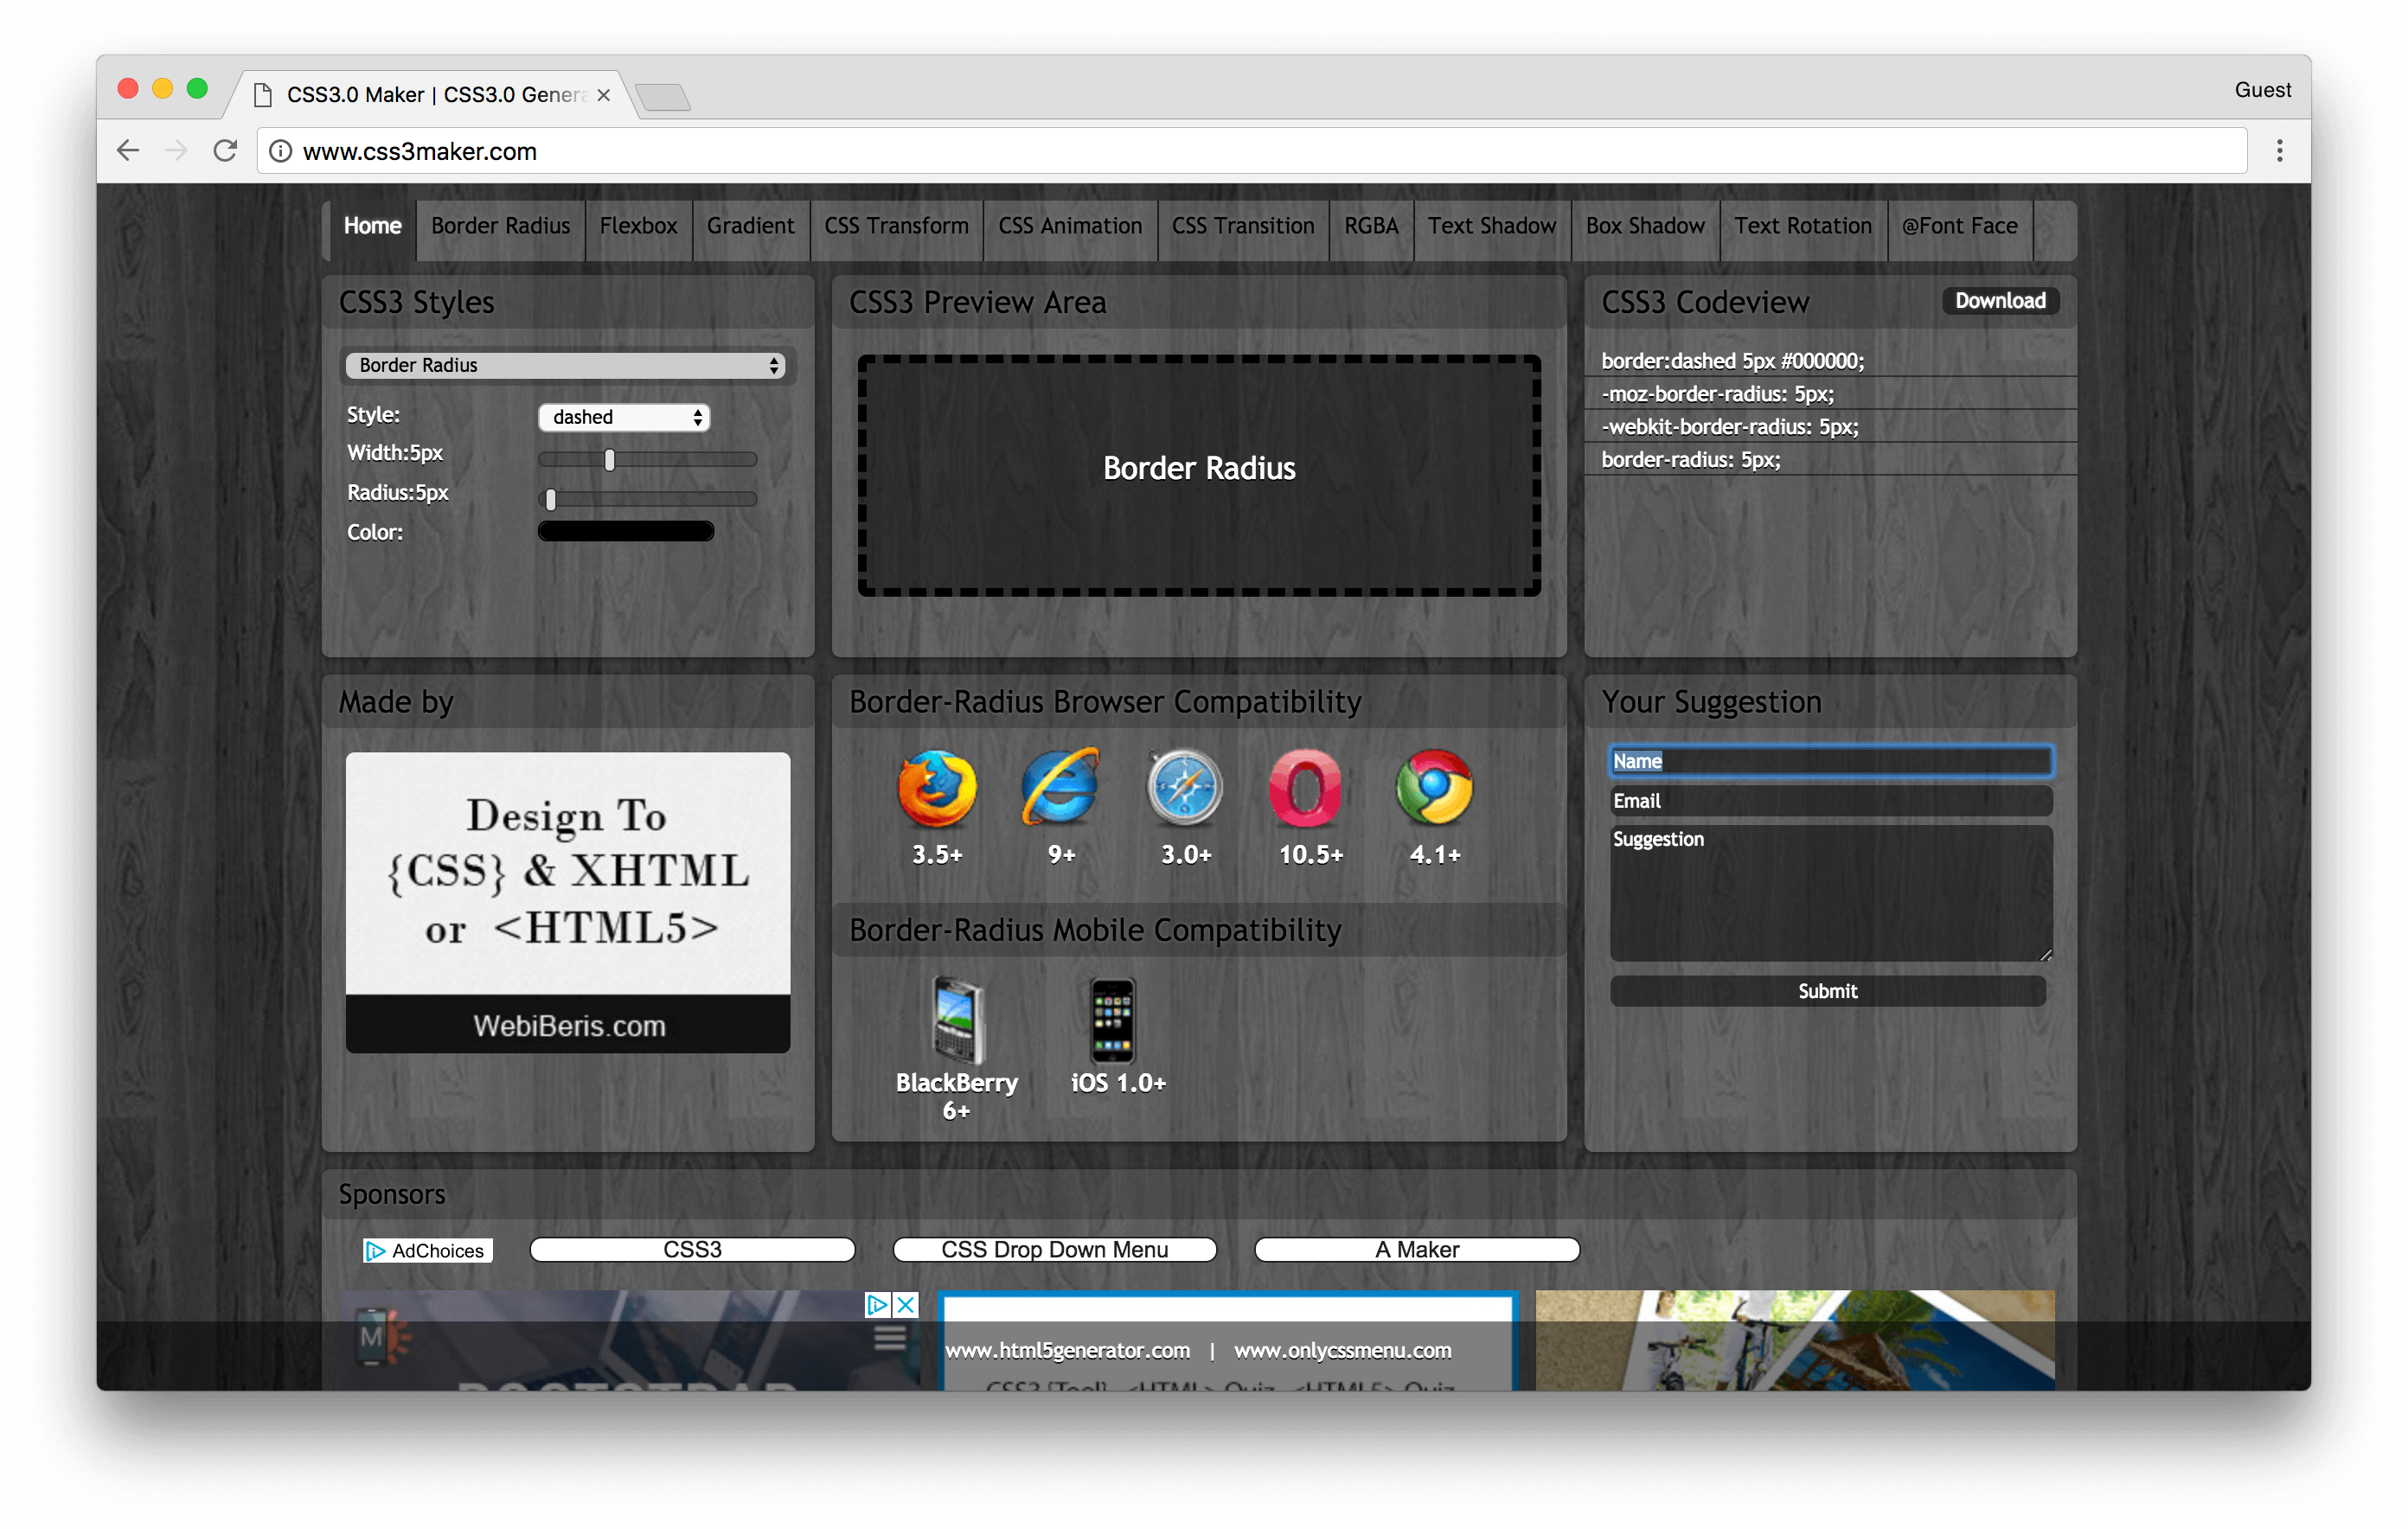Open the dashed Style dropdown
The image size is (2408, 1529).
click(x=624, y=417)
